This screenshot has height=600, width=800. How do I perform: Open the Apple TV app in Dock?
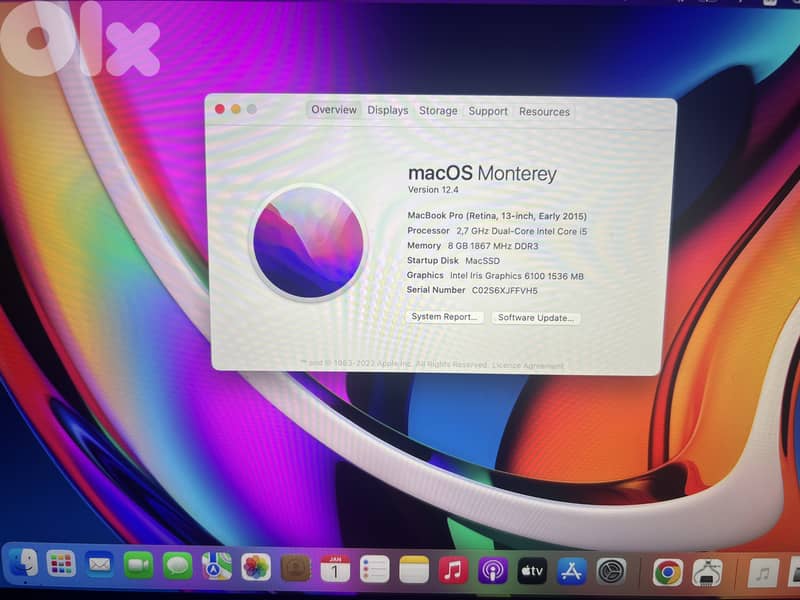click(532, 571)
